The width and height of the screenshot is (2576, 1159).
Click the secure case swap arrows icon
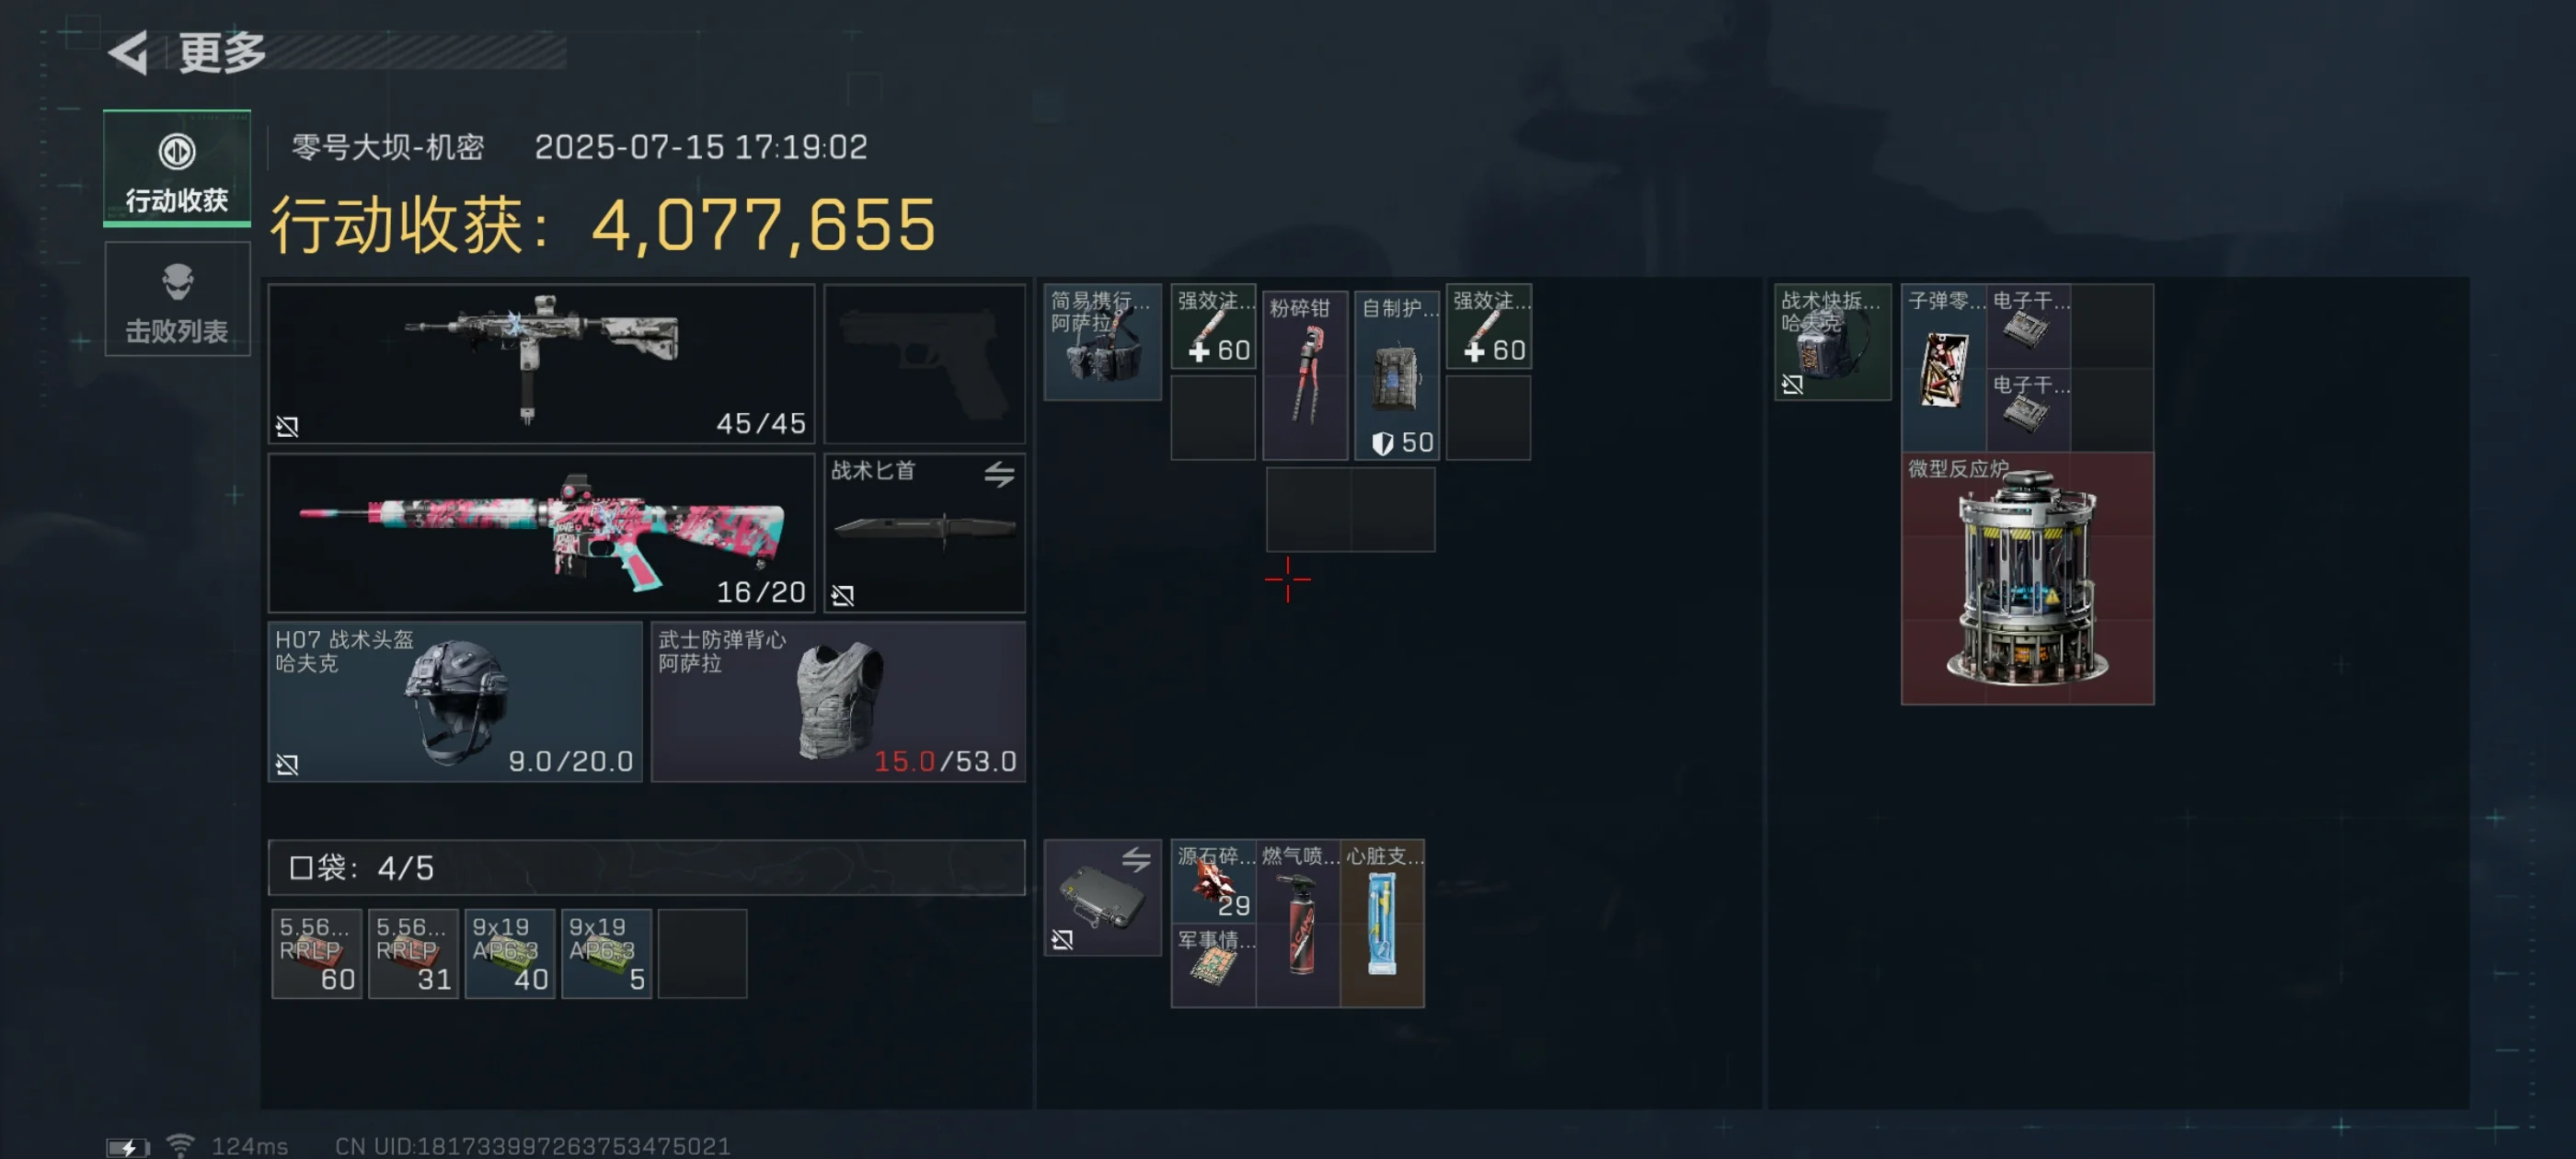point(1135,859)
